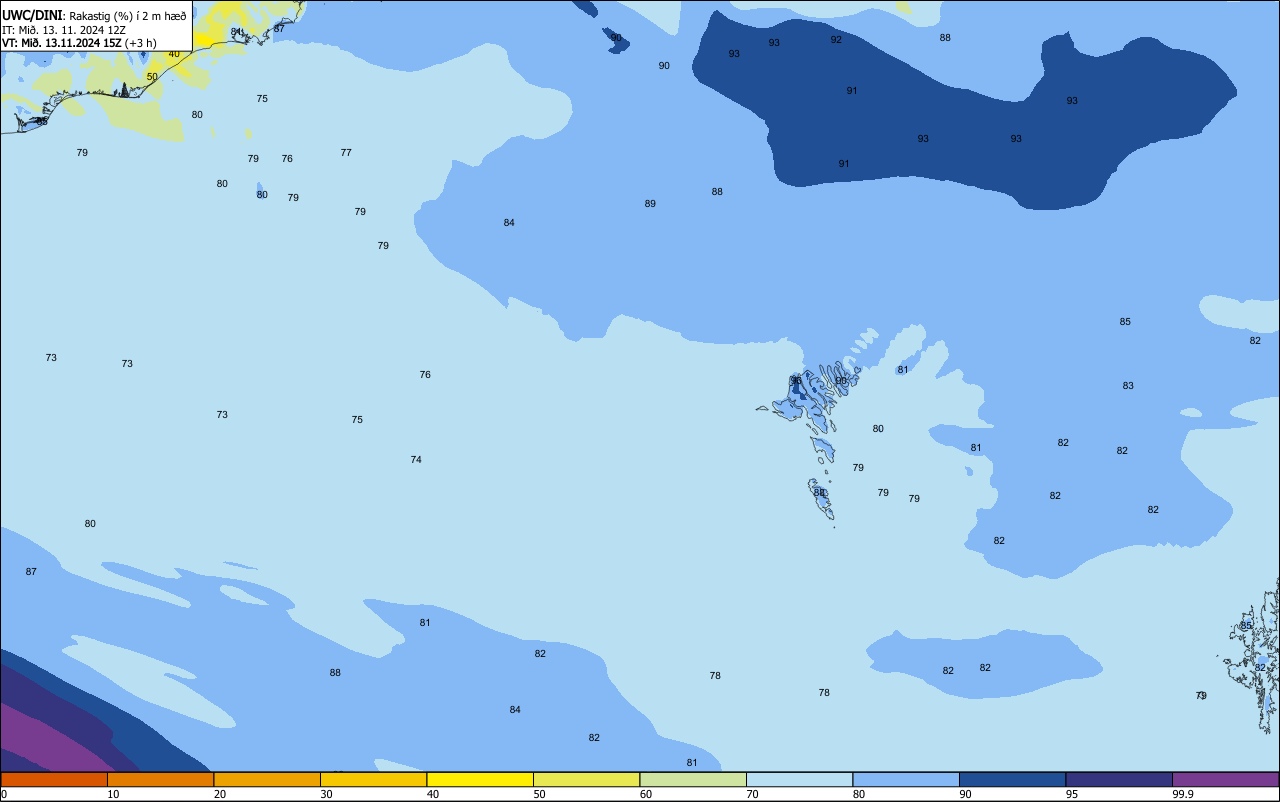The width and height of the screenshot is (1280, 802).
Task: Click the 'IT: Mið. 13. 11. 2024 12Z' line
Action: tap(63, 30)
